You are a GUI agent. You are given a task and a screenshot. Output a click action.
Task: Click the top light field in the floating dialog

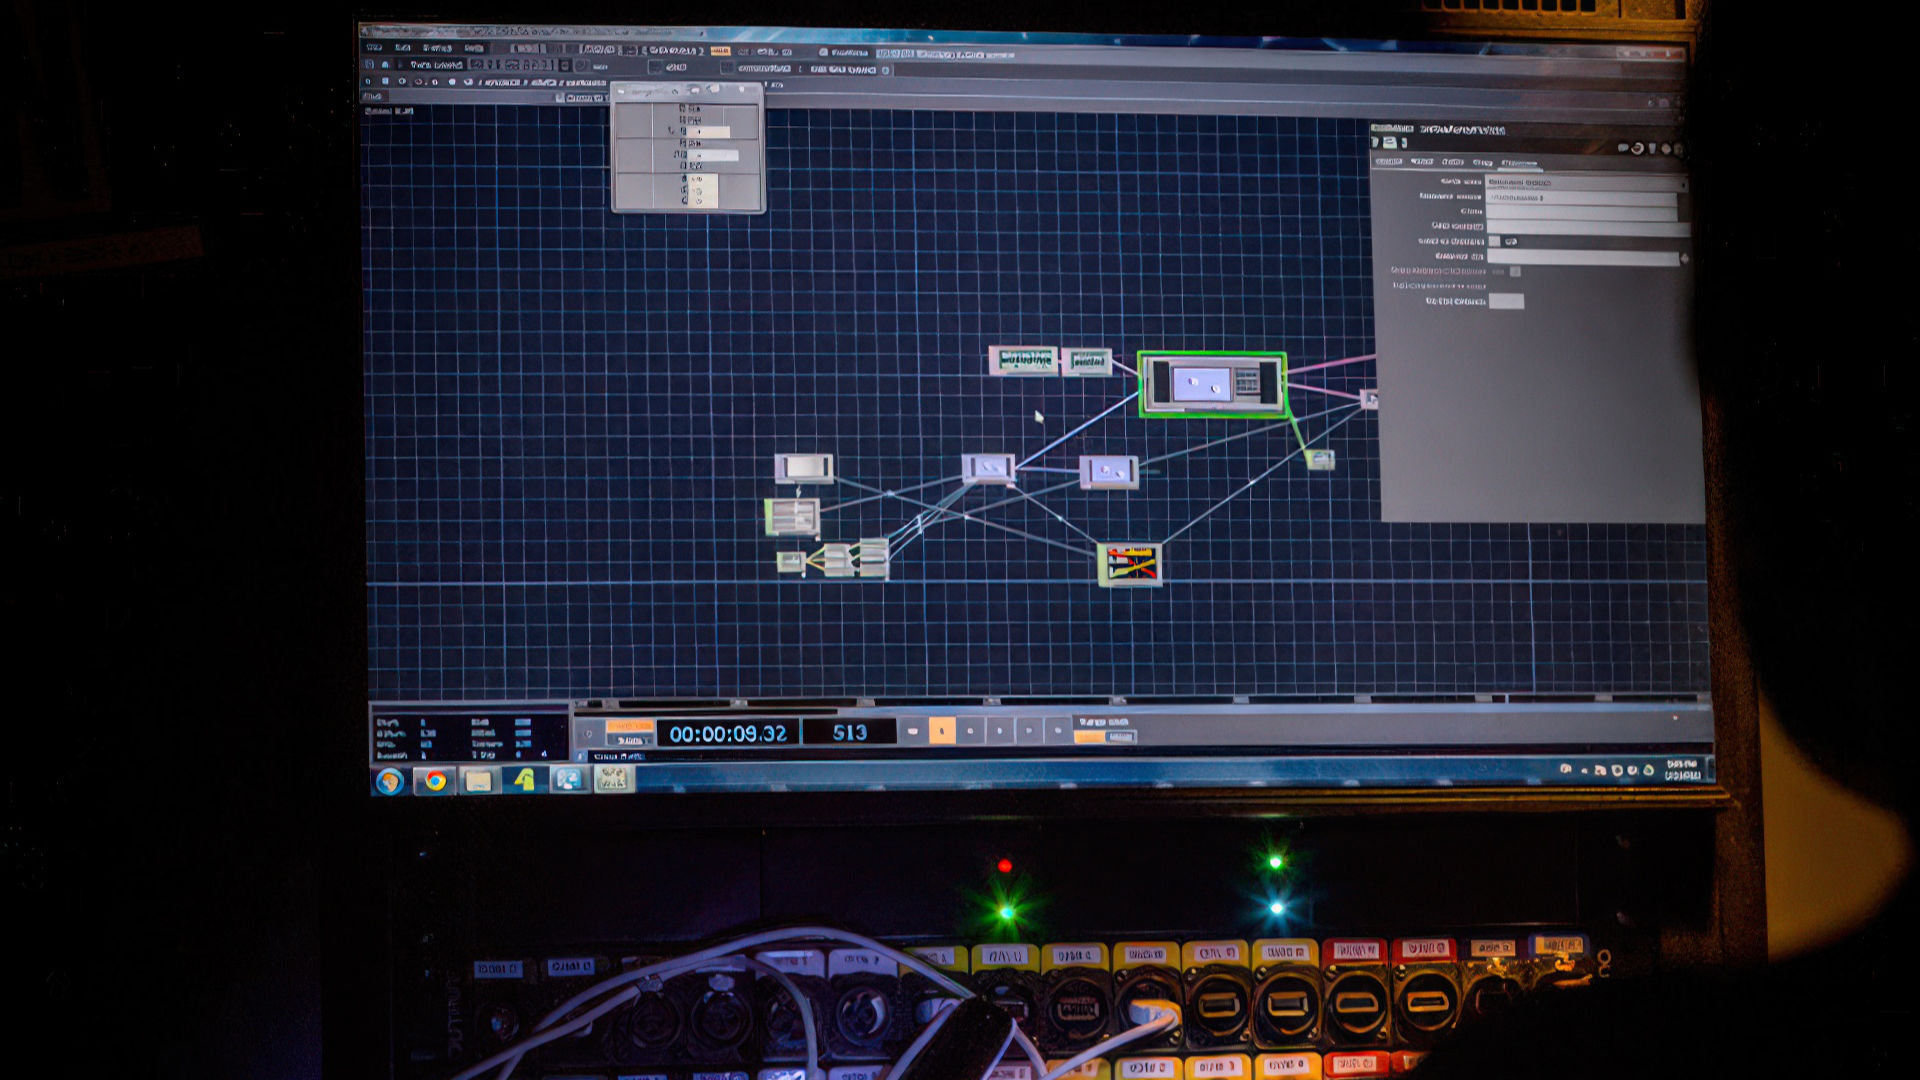pyautogui.click(x=708, y=132)
